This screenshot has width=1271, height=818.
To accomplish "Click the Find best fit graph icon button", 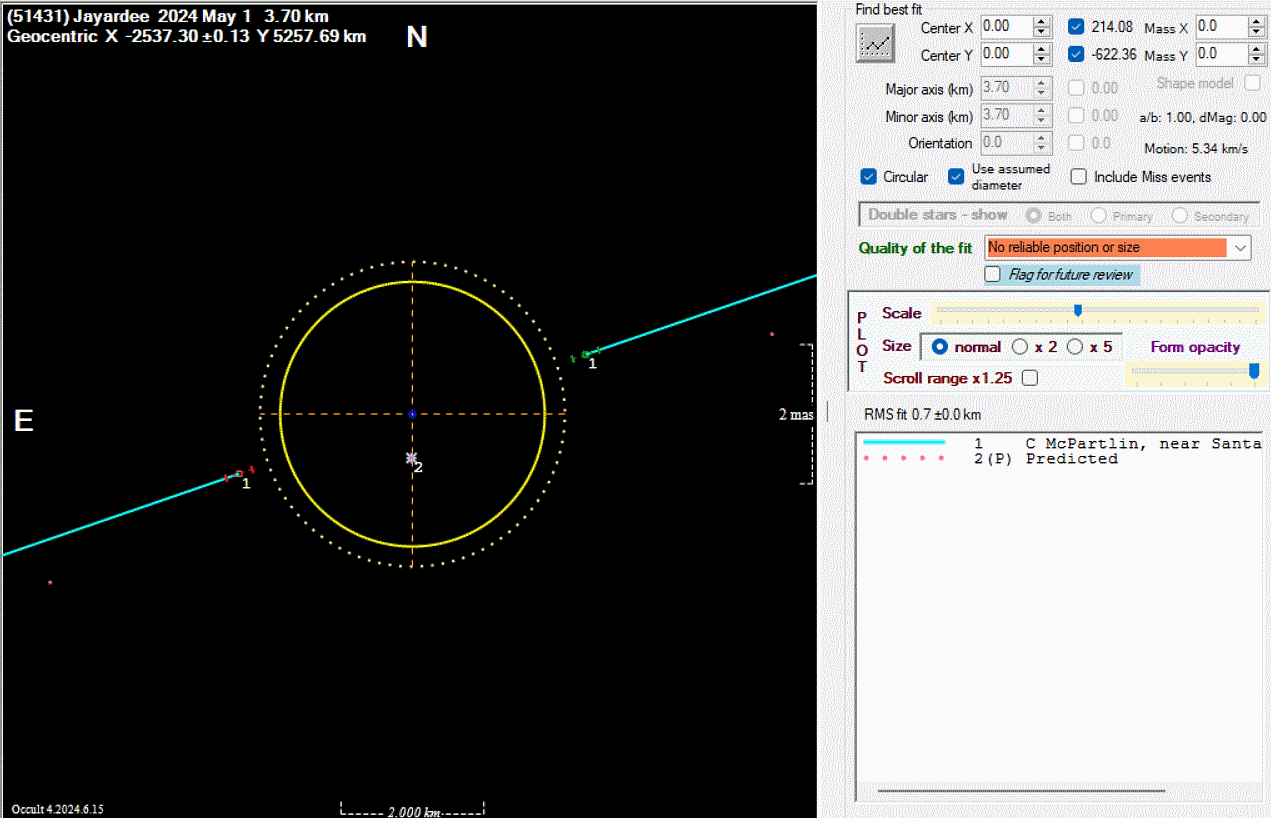I will tap(875, 43).
